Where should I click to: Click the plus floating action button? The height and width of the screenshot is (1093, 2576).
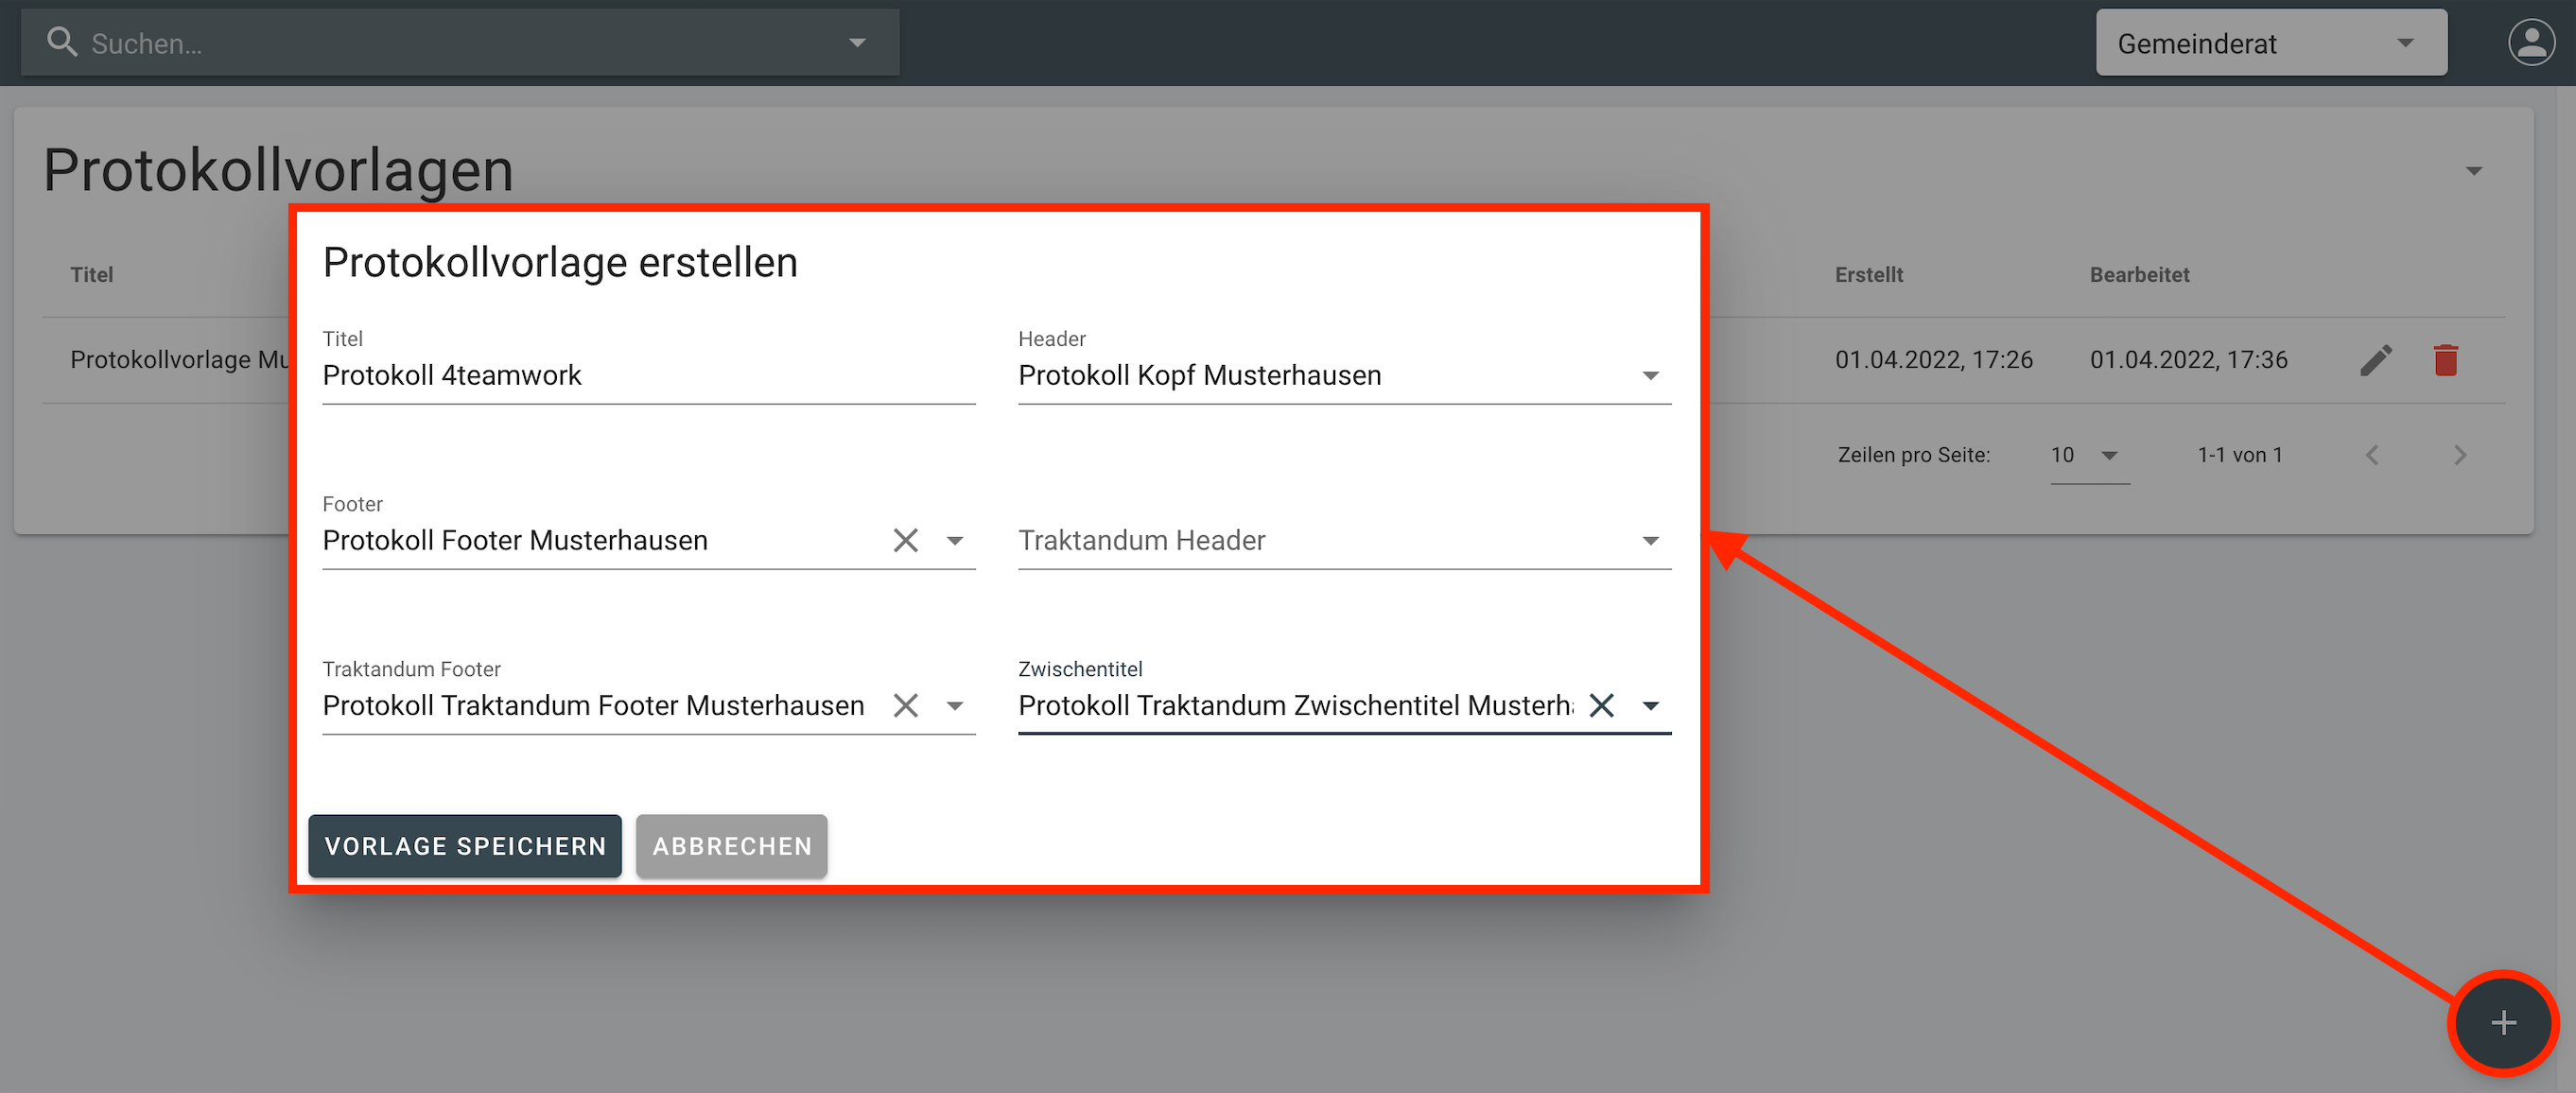pyautogui.click(x=2503, y=1022)
